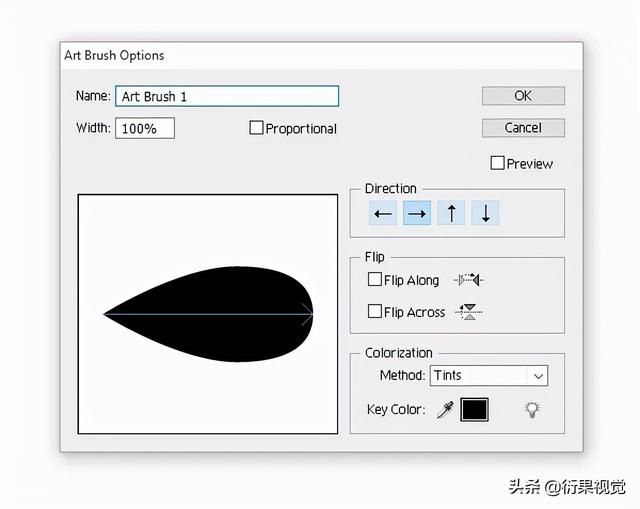
Task: Click the Cancel button
Action: [x=523, y=128]
